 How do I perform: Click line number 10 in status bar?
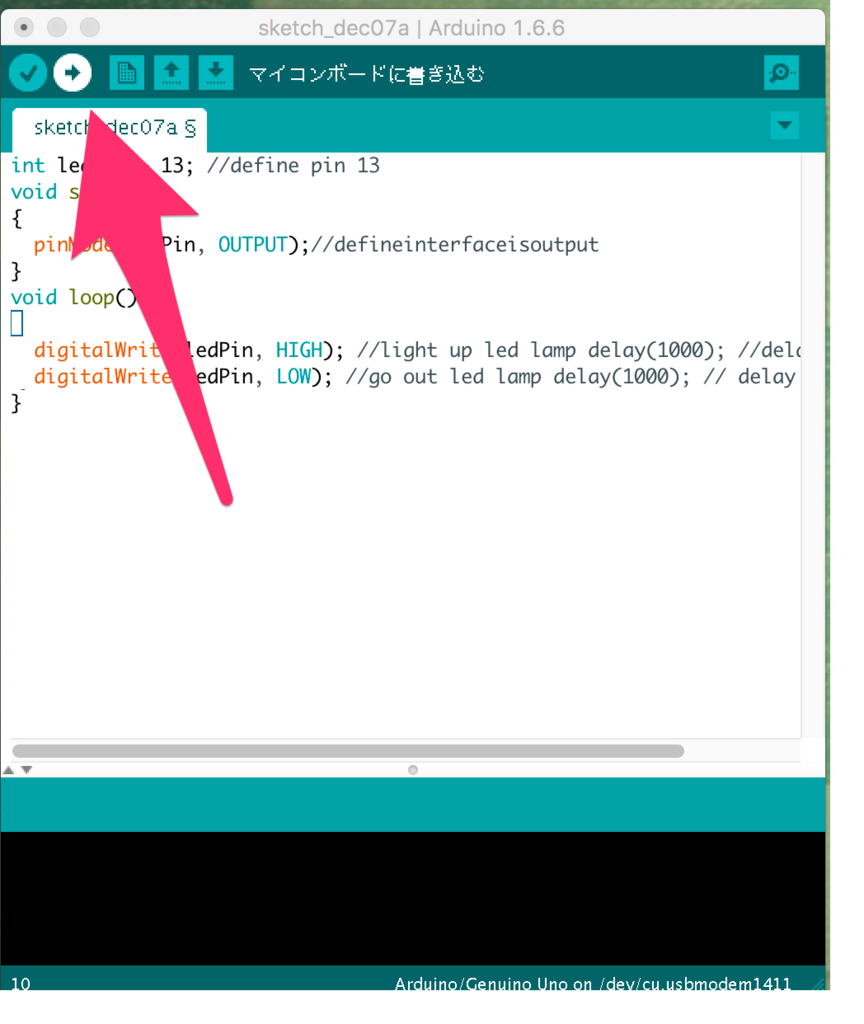[x=21, y=984]
